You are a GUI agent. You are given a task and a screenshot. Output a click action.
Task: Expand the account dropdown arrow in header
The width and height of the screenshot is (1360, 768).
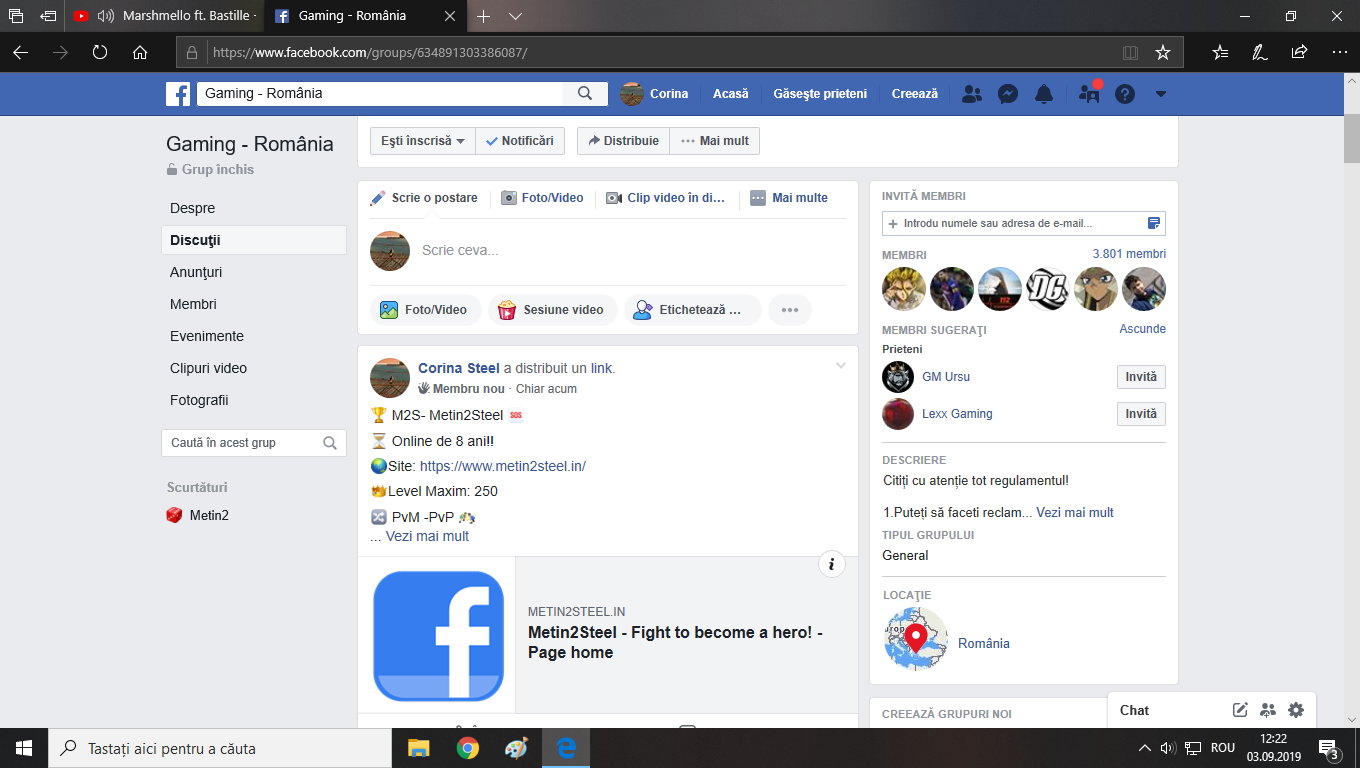pyautogui.click(x=1160, y=94)
